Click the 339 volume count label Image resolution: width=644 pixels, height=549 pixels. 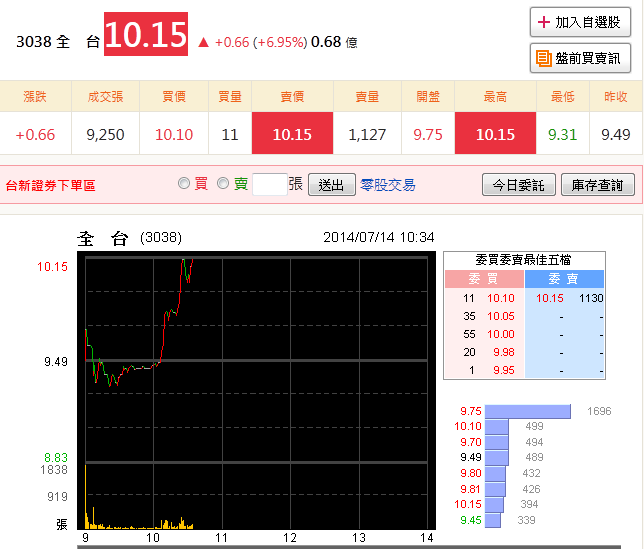526,520
